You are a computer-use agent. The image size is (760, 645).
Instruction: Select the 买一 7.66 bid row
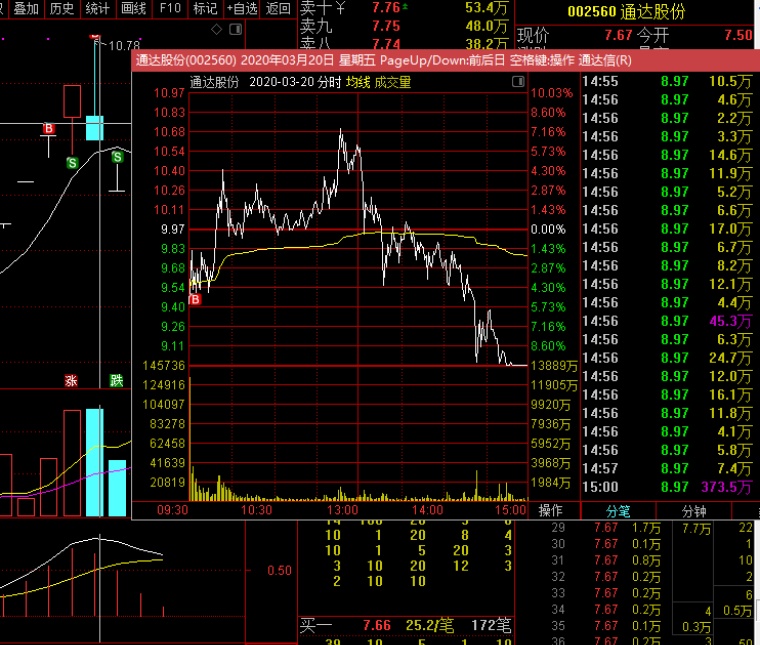click(x=405, y=626)
